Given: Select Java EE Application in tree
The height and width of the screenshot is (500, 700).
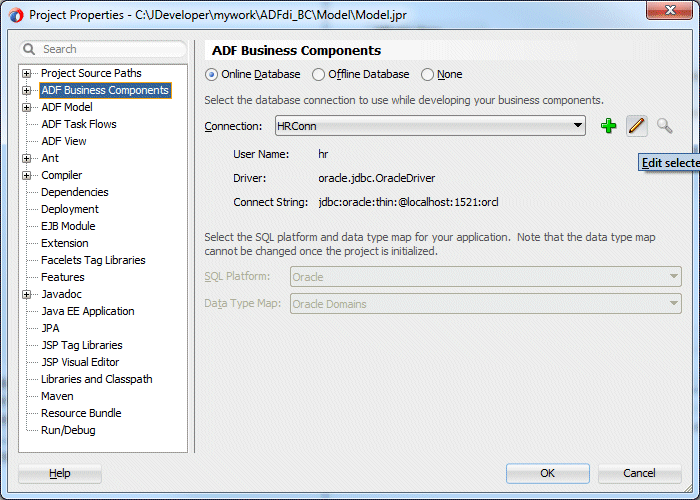Looking at the screenshot, I should [x=88, y=311].
